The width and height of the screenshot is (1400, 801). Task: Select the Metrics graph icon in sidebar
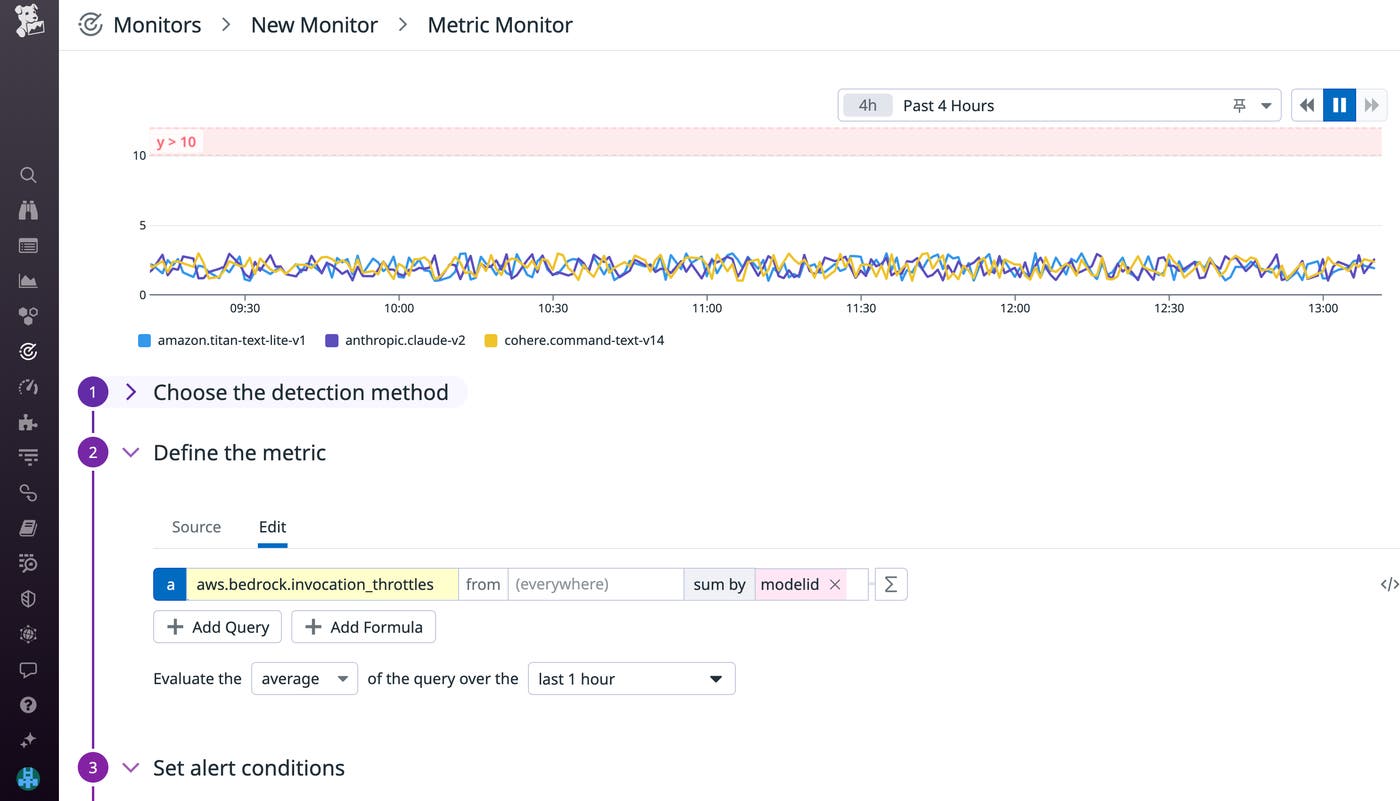click(x=28, y=280)
